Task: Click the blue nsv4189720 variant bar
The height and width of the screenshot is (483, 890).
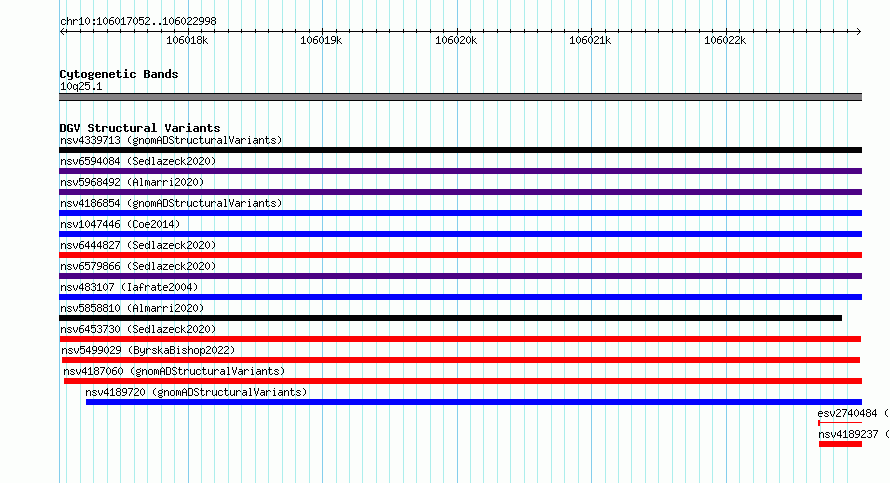Action: pos(474,402)
